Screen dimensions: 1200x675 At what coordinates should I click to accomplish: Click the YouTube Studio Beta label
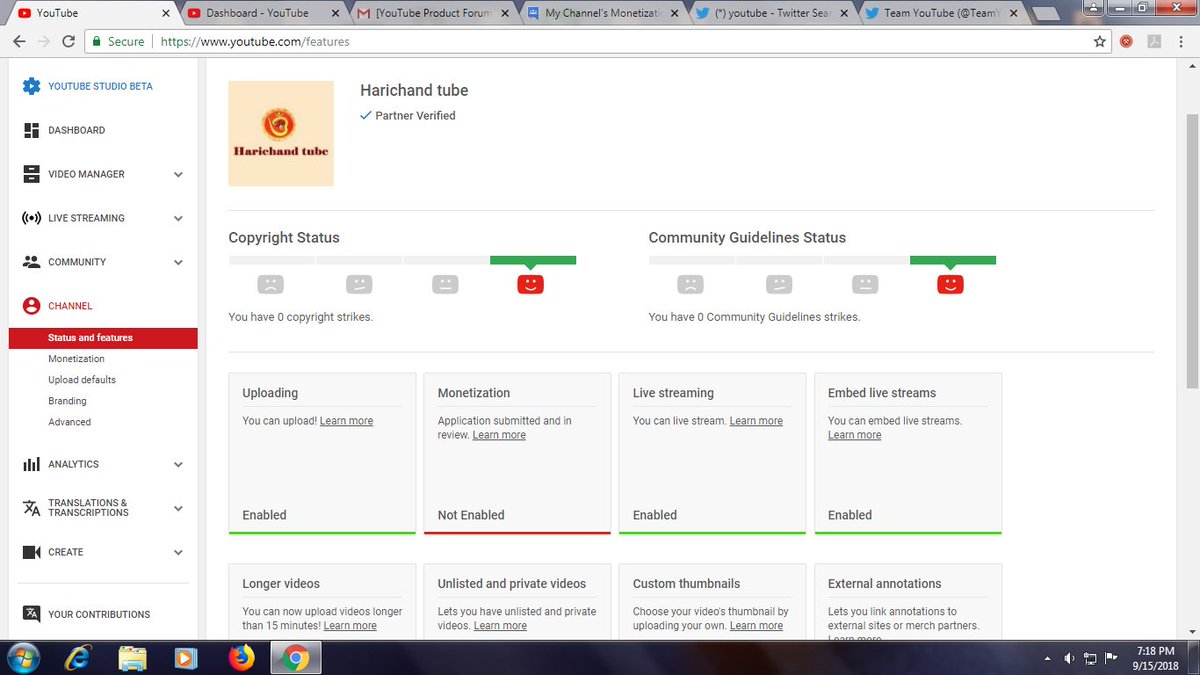point(101,86)
